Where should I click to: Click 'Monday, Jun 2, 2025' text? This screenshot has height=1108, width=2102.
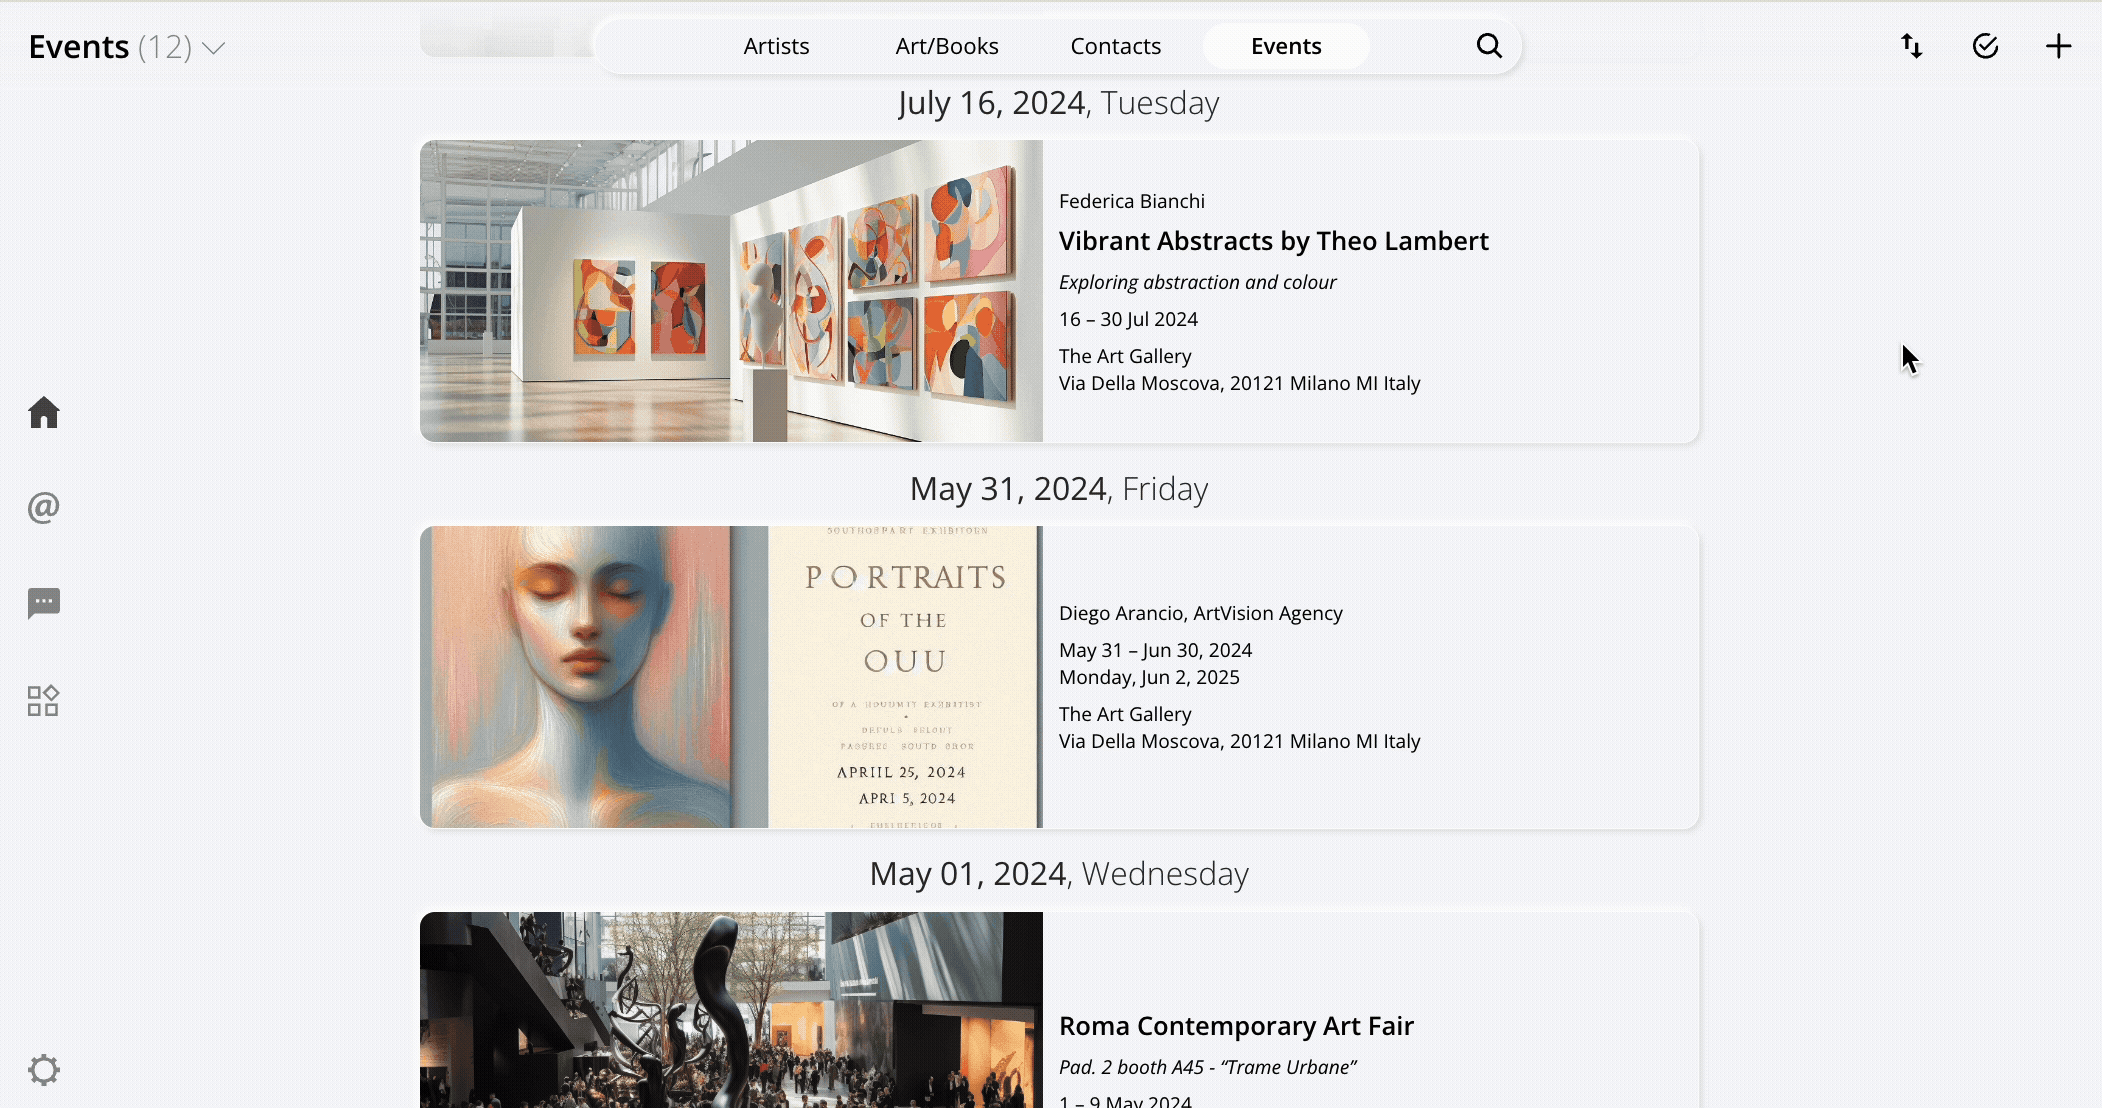click(1149, 677)
